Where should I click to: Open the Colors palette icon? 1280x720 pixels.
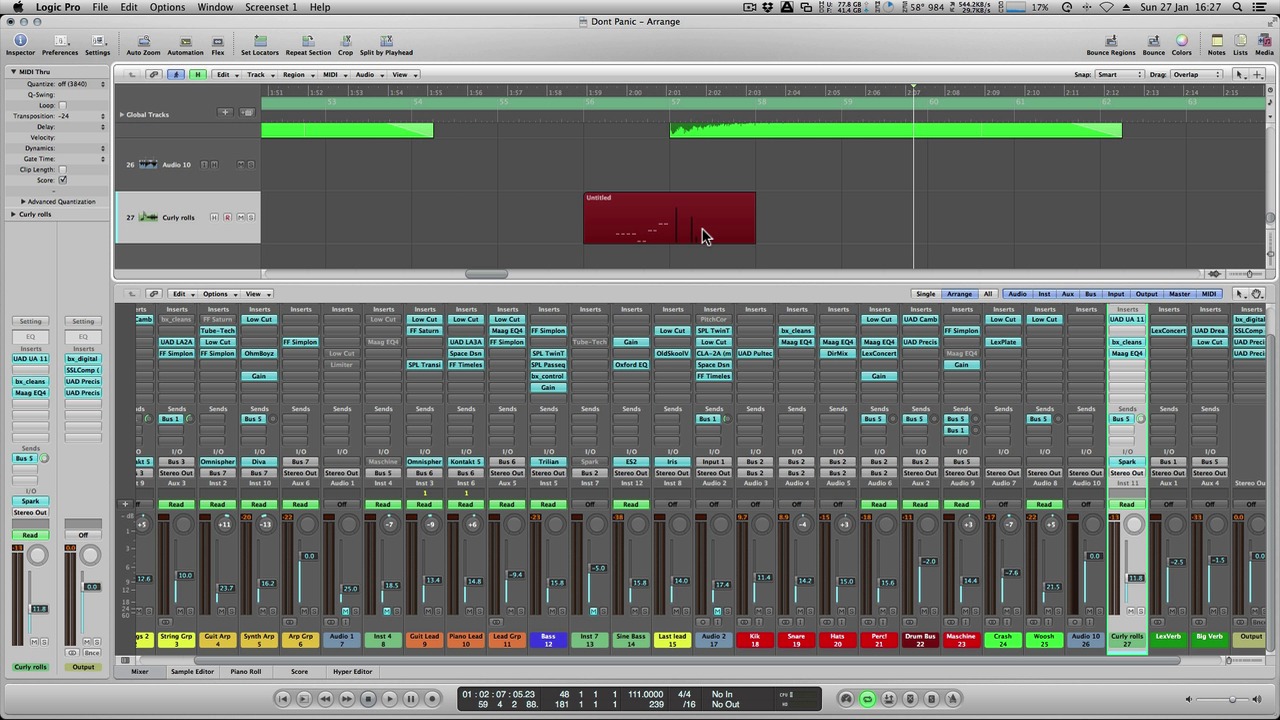1182,45
